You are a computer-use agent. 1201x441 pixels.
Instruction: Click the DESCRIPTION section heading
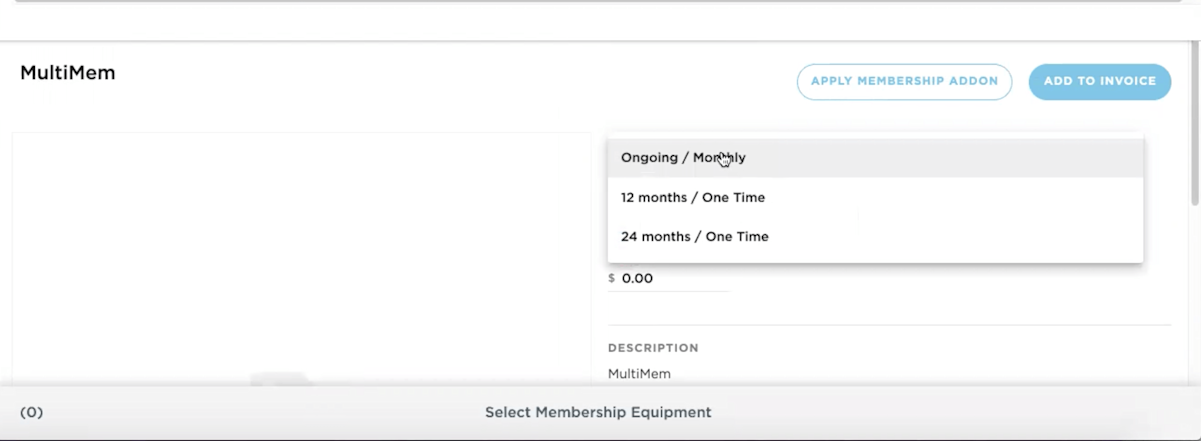(653, 348)
